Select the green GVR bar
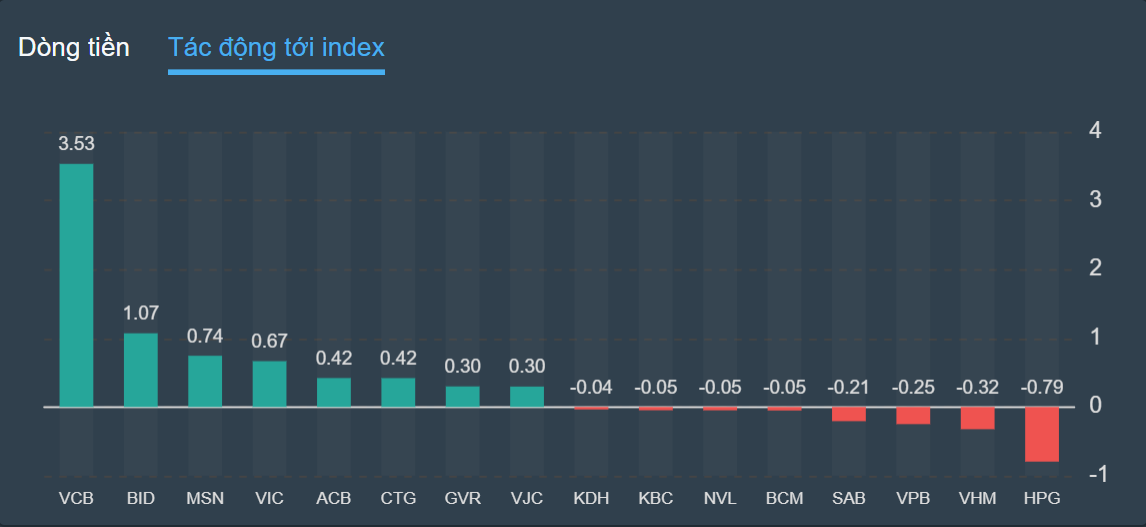The width and height of the screenshot is (1146, 527). 462,396
